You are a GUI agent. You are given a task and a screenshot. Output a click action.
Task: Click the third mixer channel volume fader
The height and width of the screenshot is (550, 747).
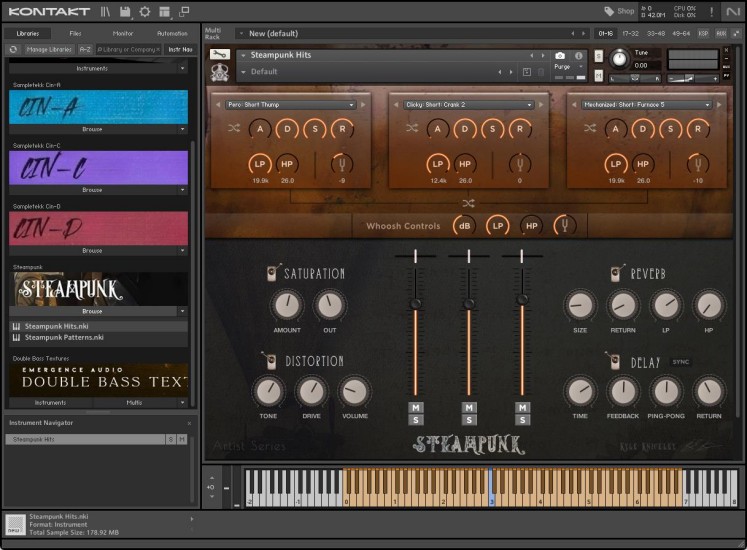(522, 299)
